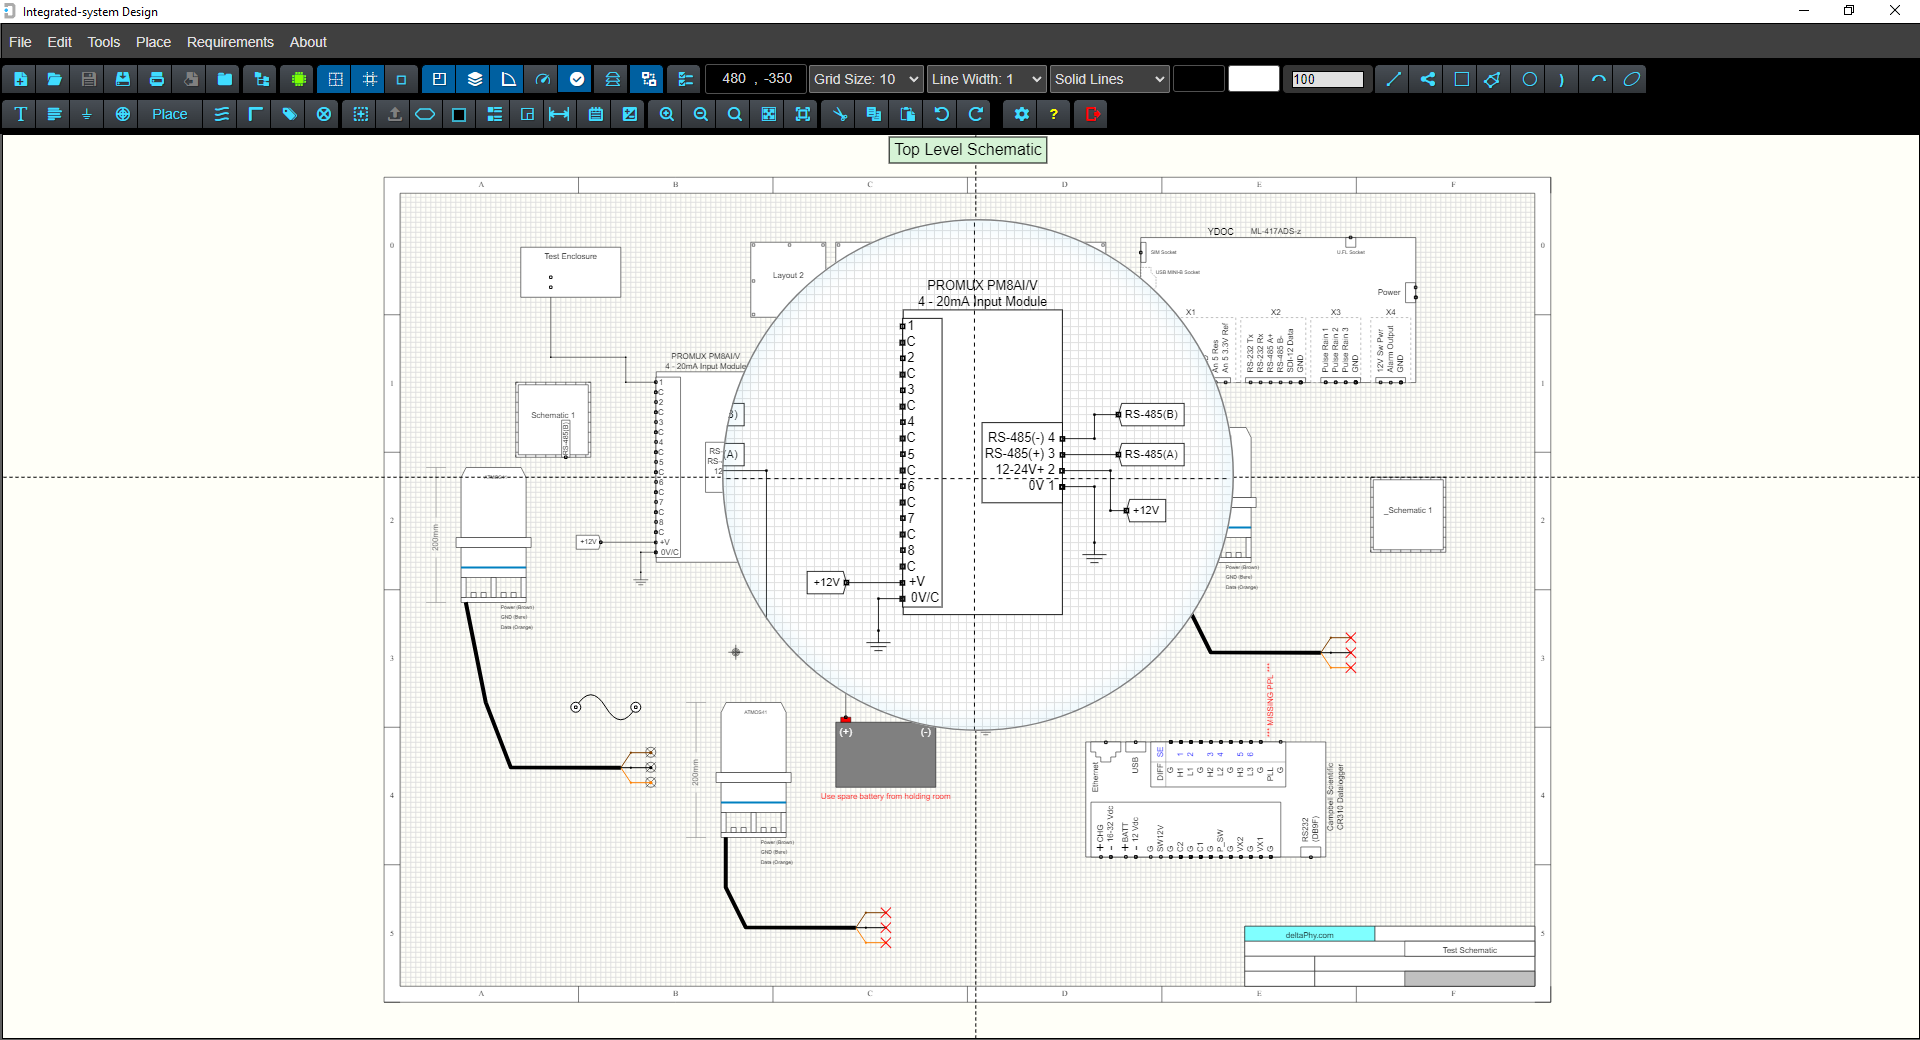
Task: Toggle the checkmark circle button
Action: 577,79
